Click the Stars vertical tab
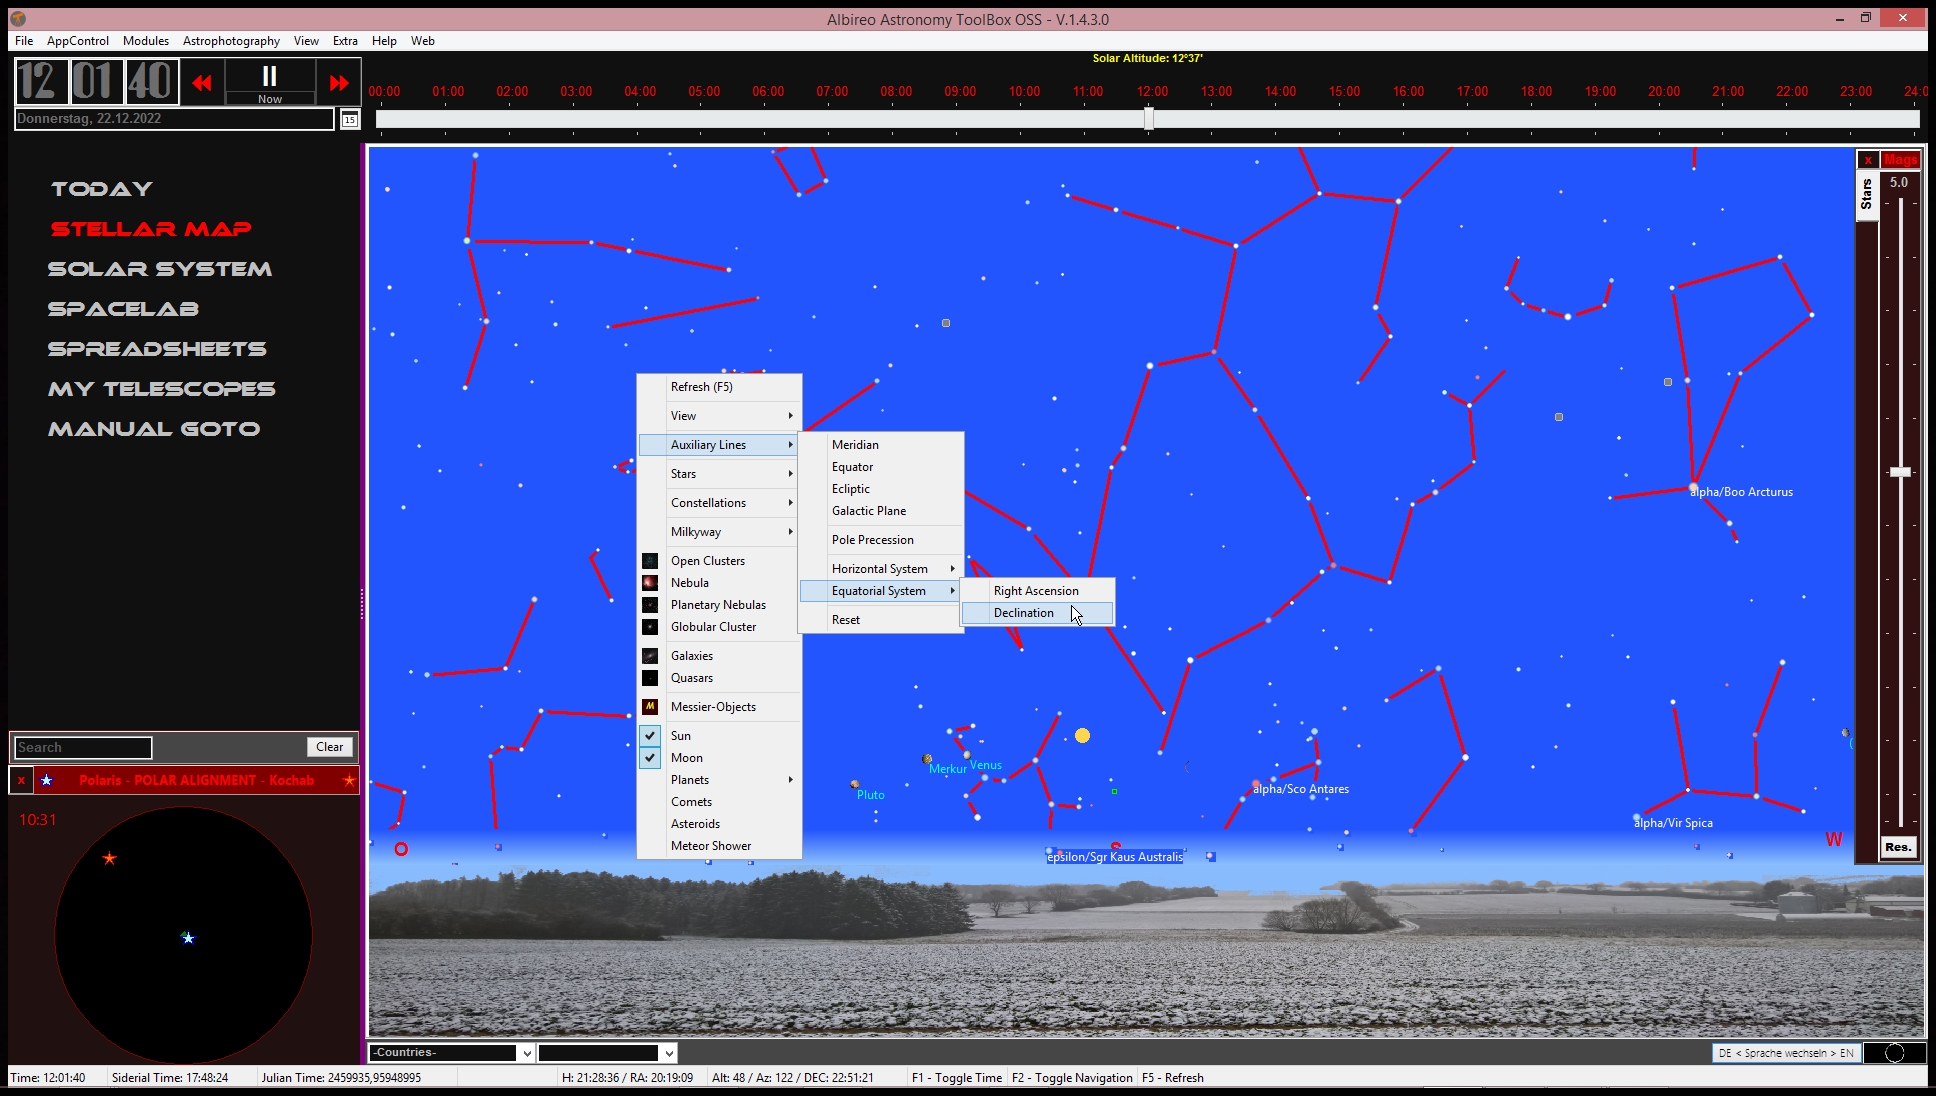This screenshot has width=1936, height=1096. [1866, 194]
